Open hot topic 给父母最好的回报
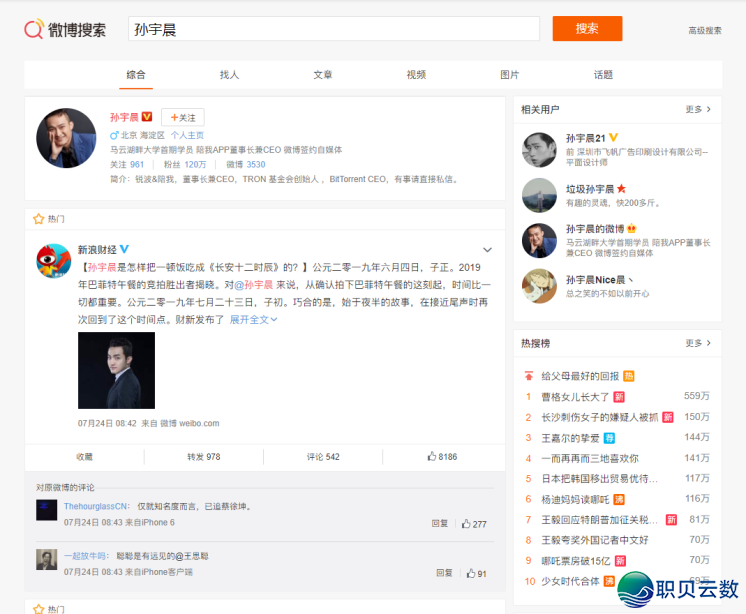The image size is (746, 614). [580, 376]
